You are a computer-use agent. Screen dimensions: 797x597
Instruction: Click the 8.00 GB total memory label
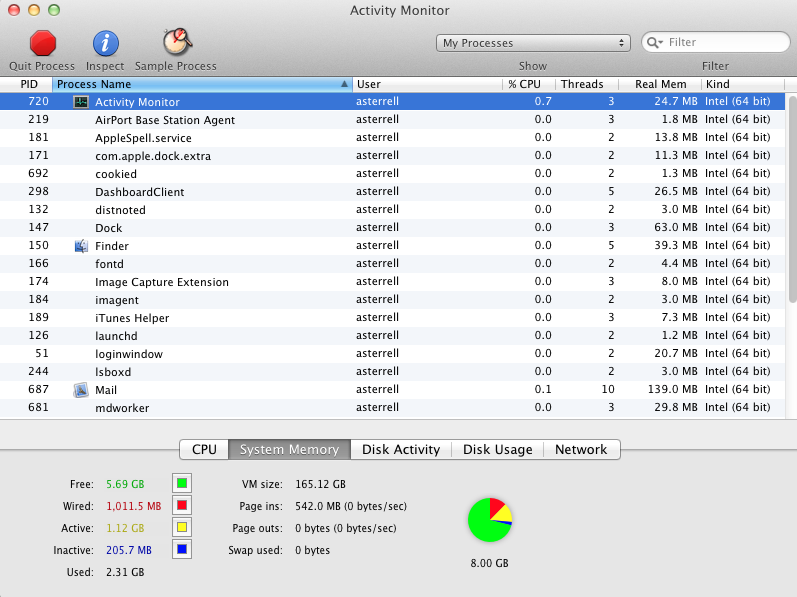coord(489,563)
